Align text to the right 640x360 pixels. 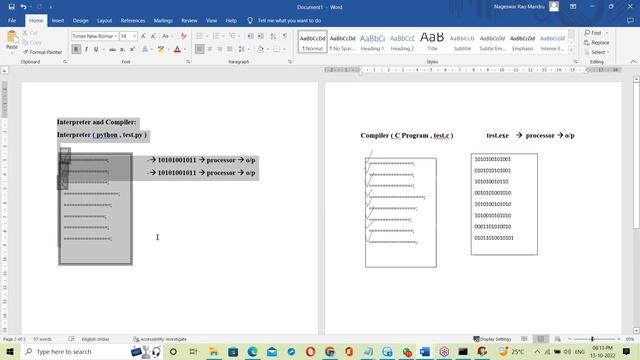(220, 49)
